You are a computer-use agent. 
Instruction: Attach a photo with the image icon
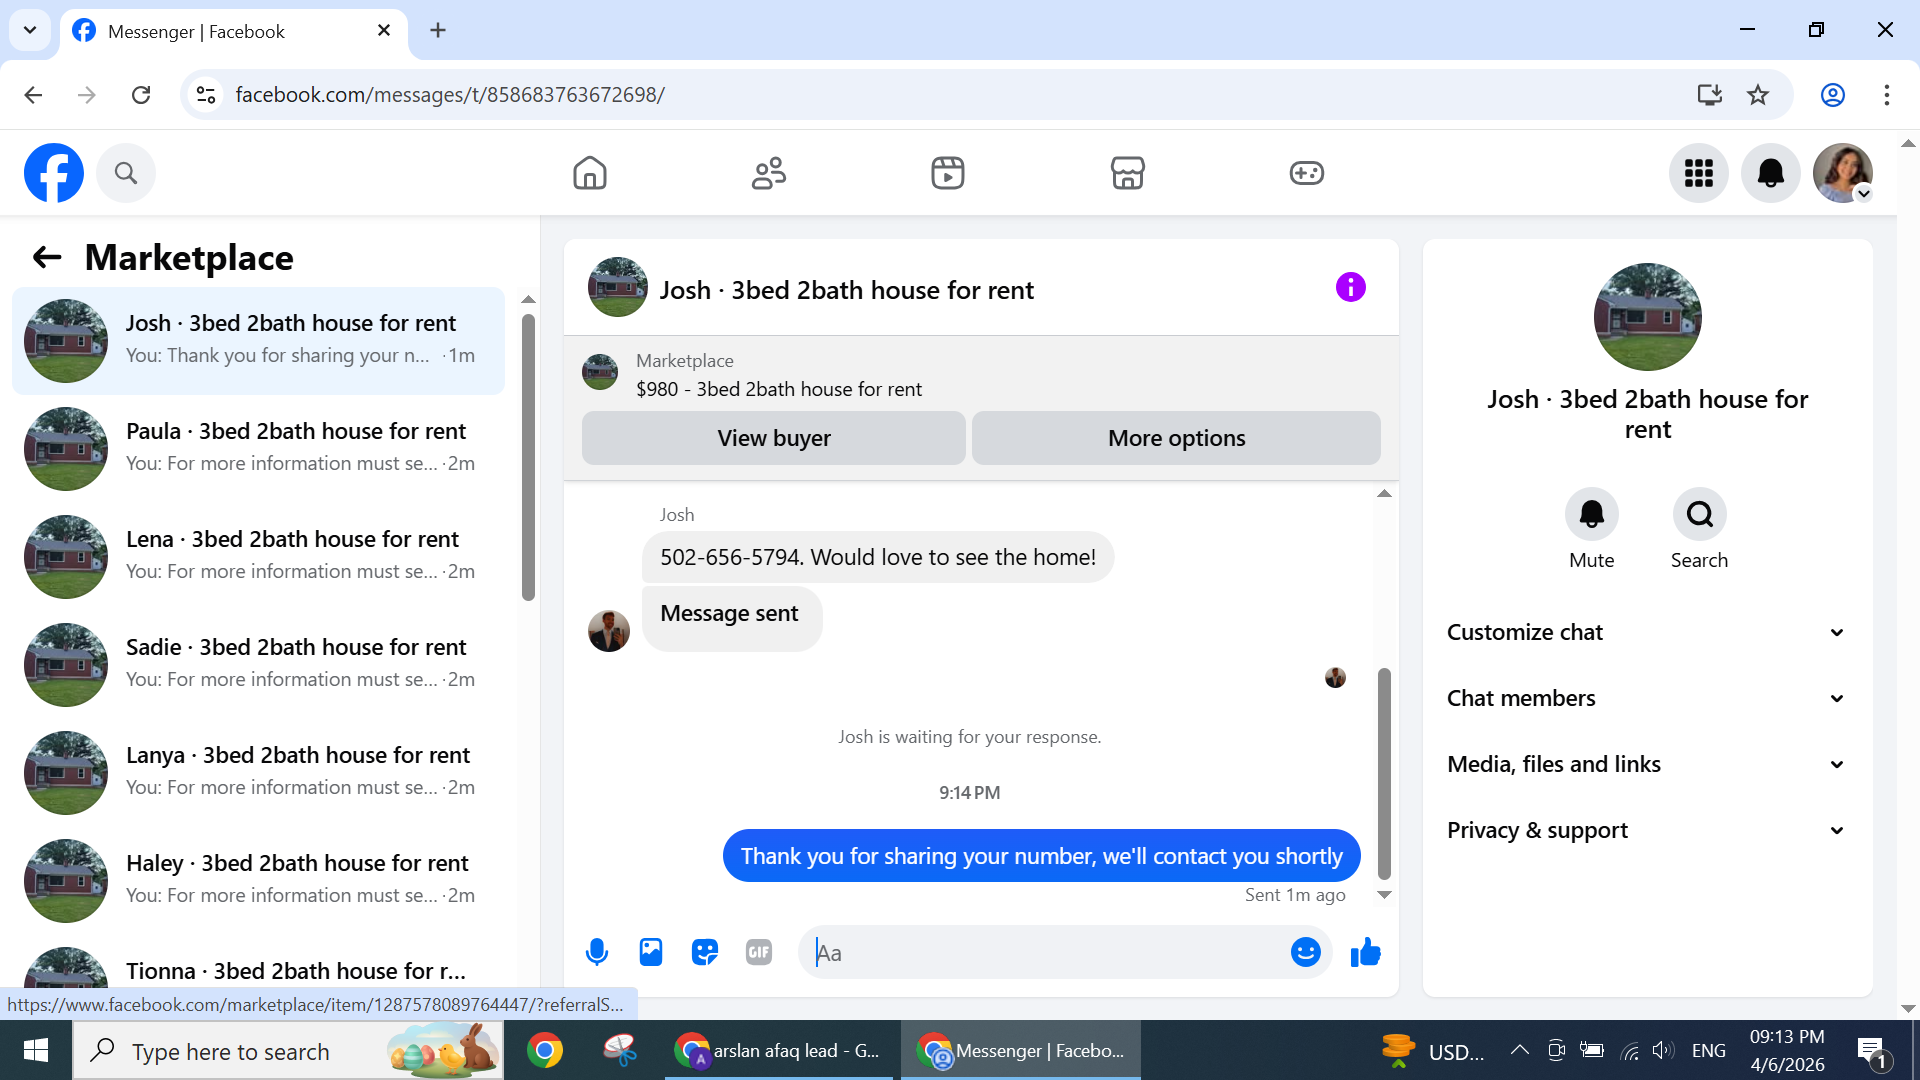click(651, 952)
